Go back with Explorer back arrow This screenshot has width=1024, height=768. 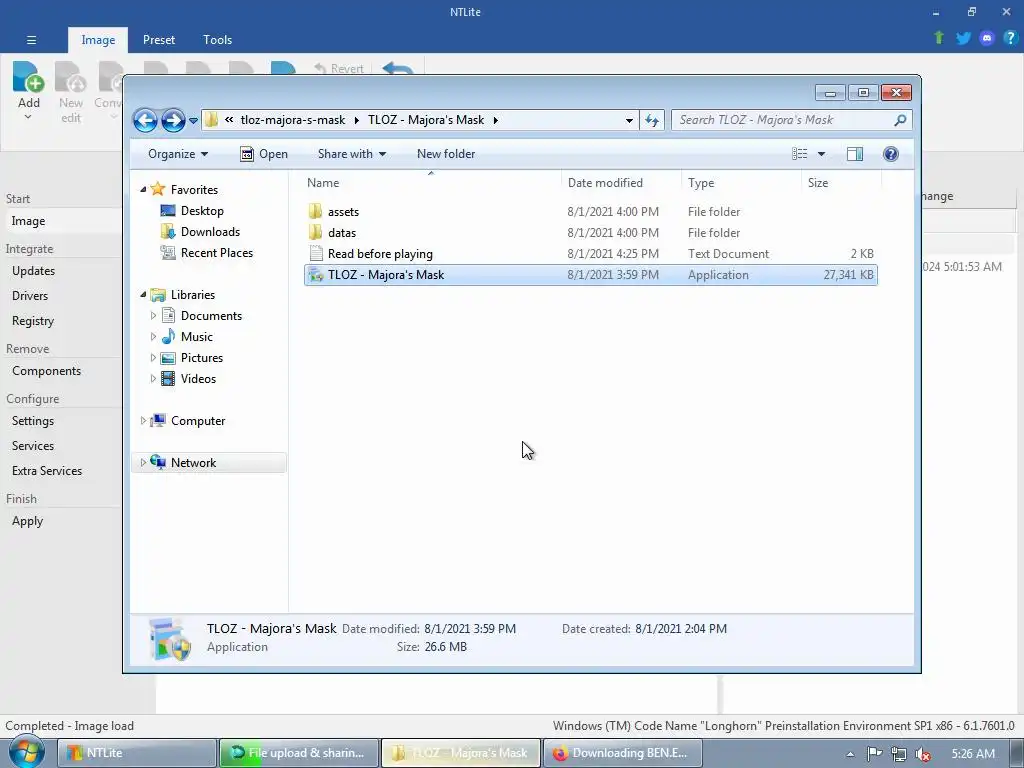pos(145,120)
